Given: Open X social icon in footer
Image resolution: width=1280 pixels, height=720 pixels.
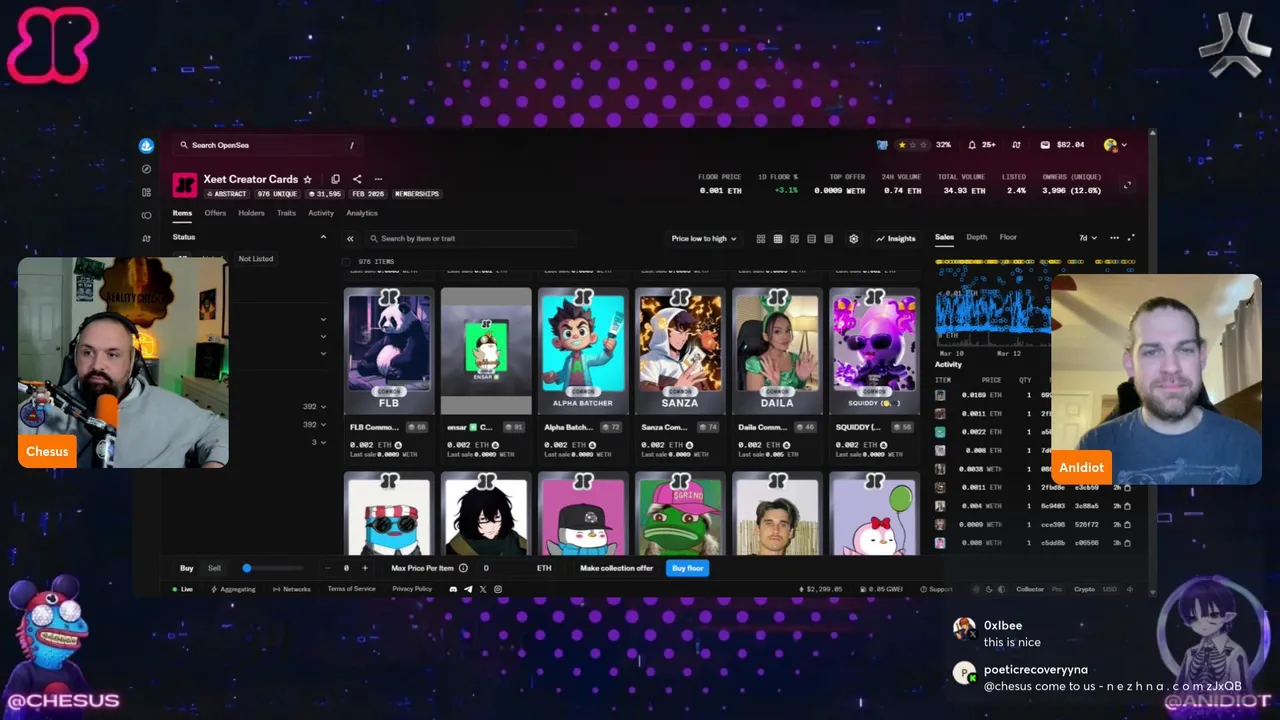Looking at the screenshot, I should pos(483,589).
